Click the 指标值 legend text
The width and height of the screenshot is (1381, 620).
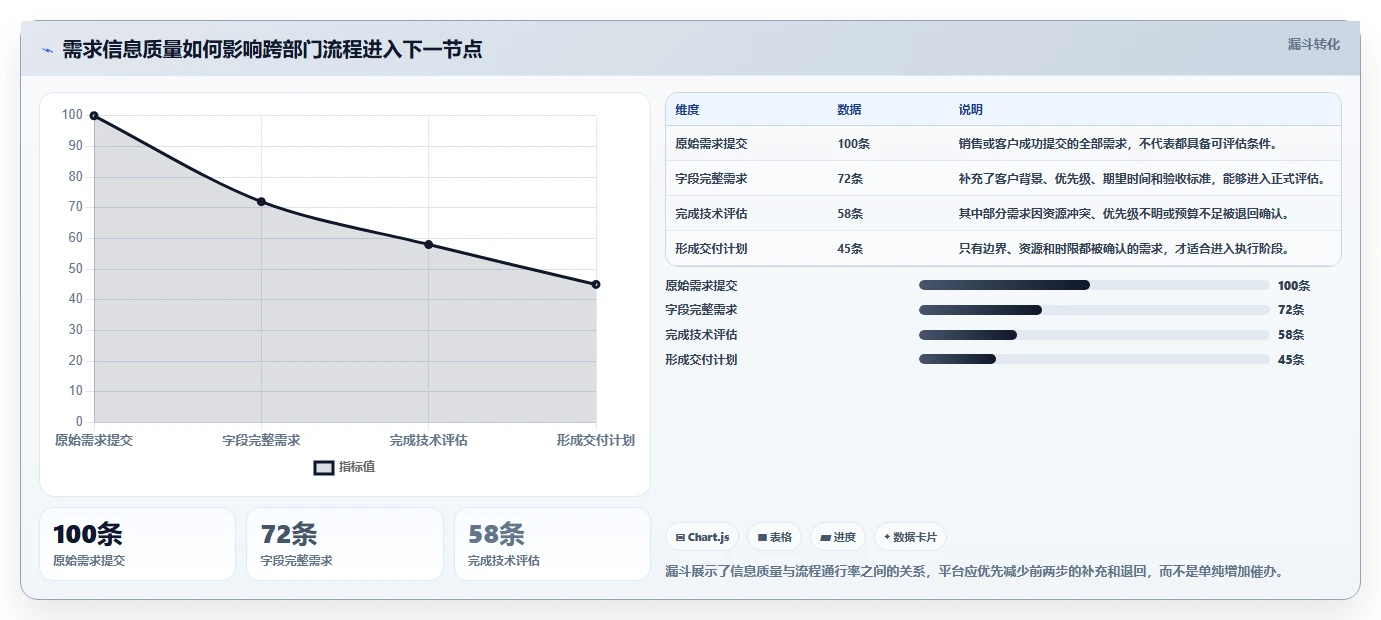coord(357,467)
